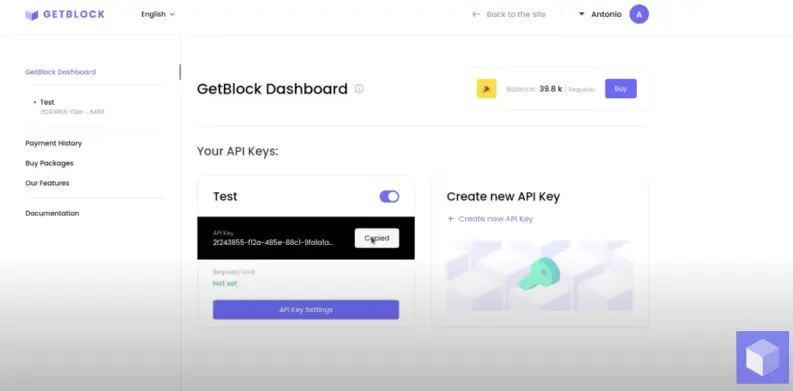Open Our Features section

[x=47, y=183]
